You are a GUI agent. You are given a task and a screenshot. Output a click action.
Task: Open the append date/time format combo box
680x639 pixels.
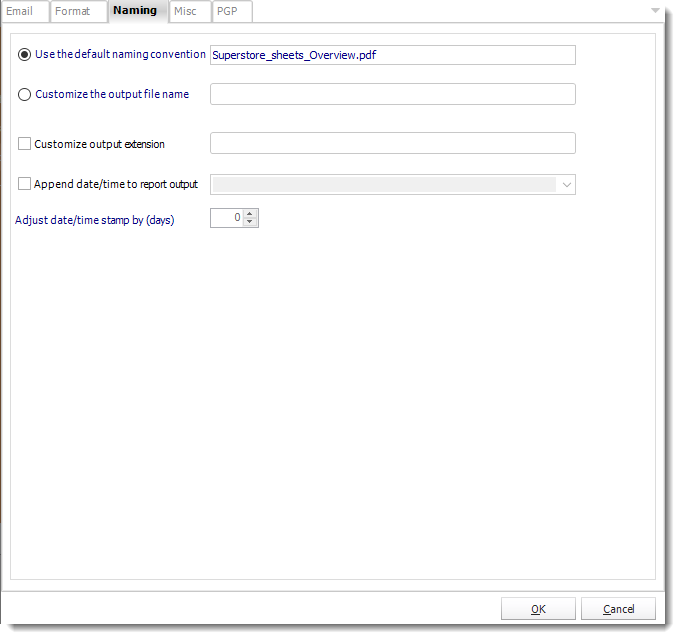(392, 185)
